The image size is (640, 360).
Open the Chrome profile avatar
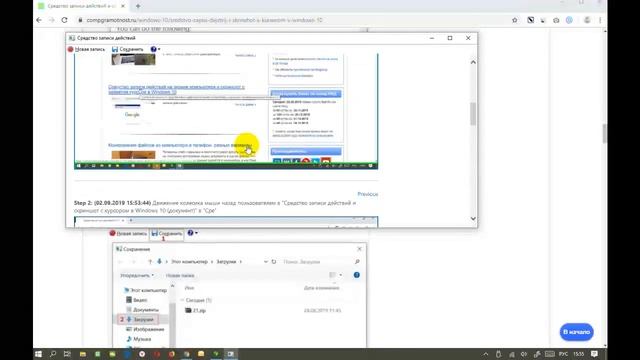(x=587, y=20)
